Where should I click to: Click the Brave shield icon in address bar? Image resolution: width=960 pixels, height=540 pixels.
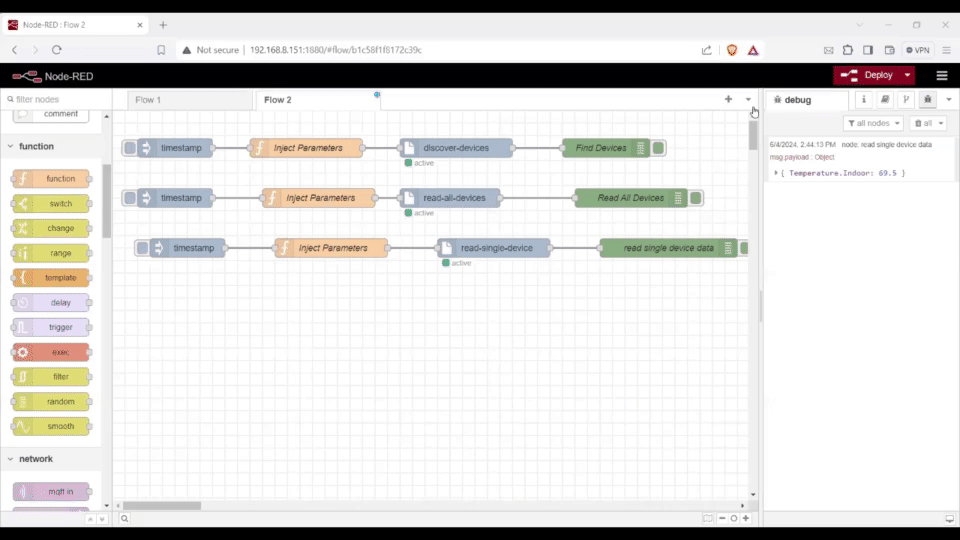point(732,50)
